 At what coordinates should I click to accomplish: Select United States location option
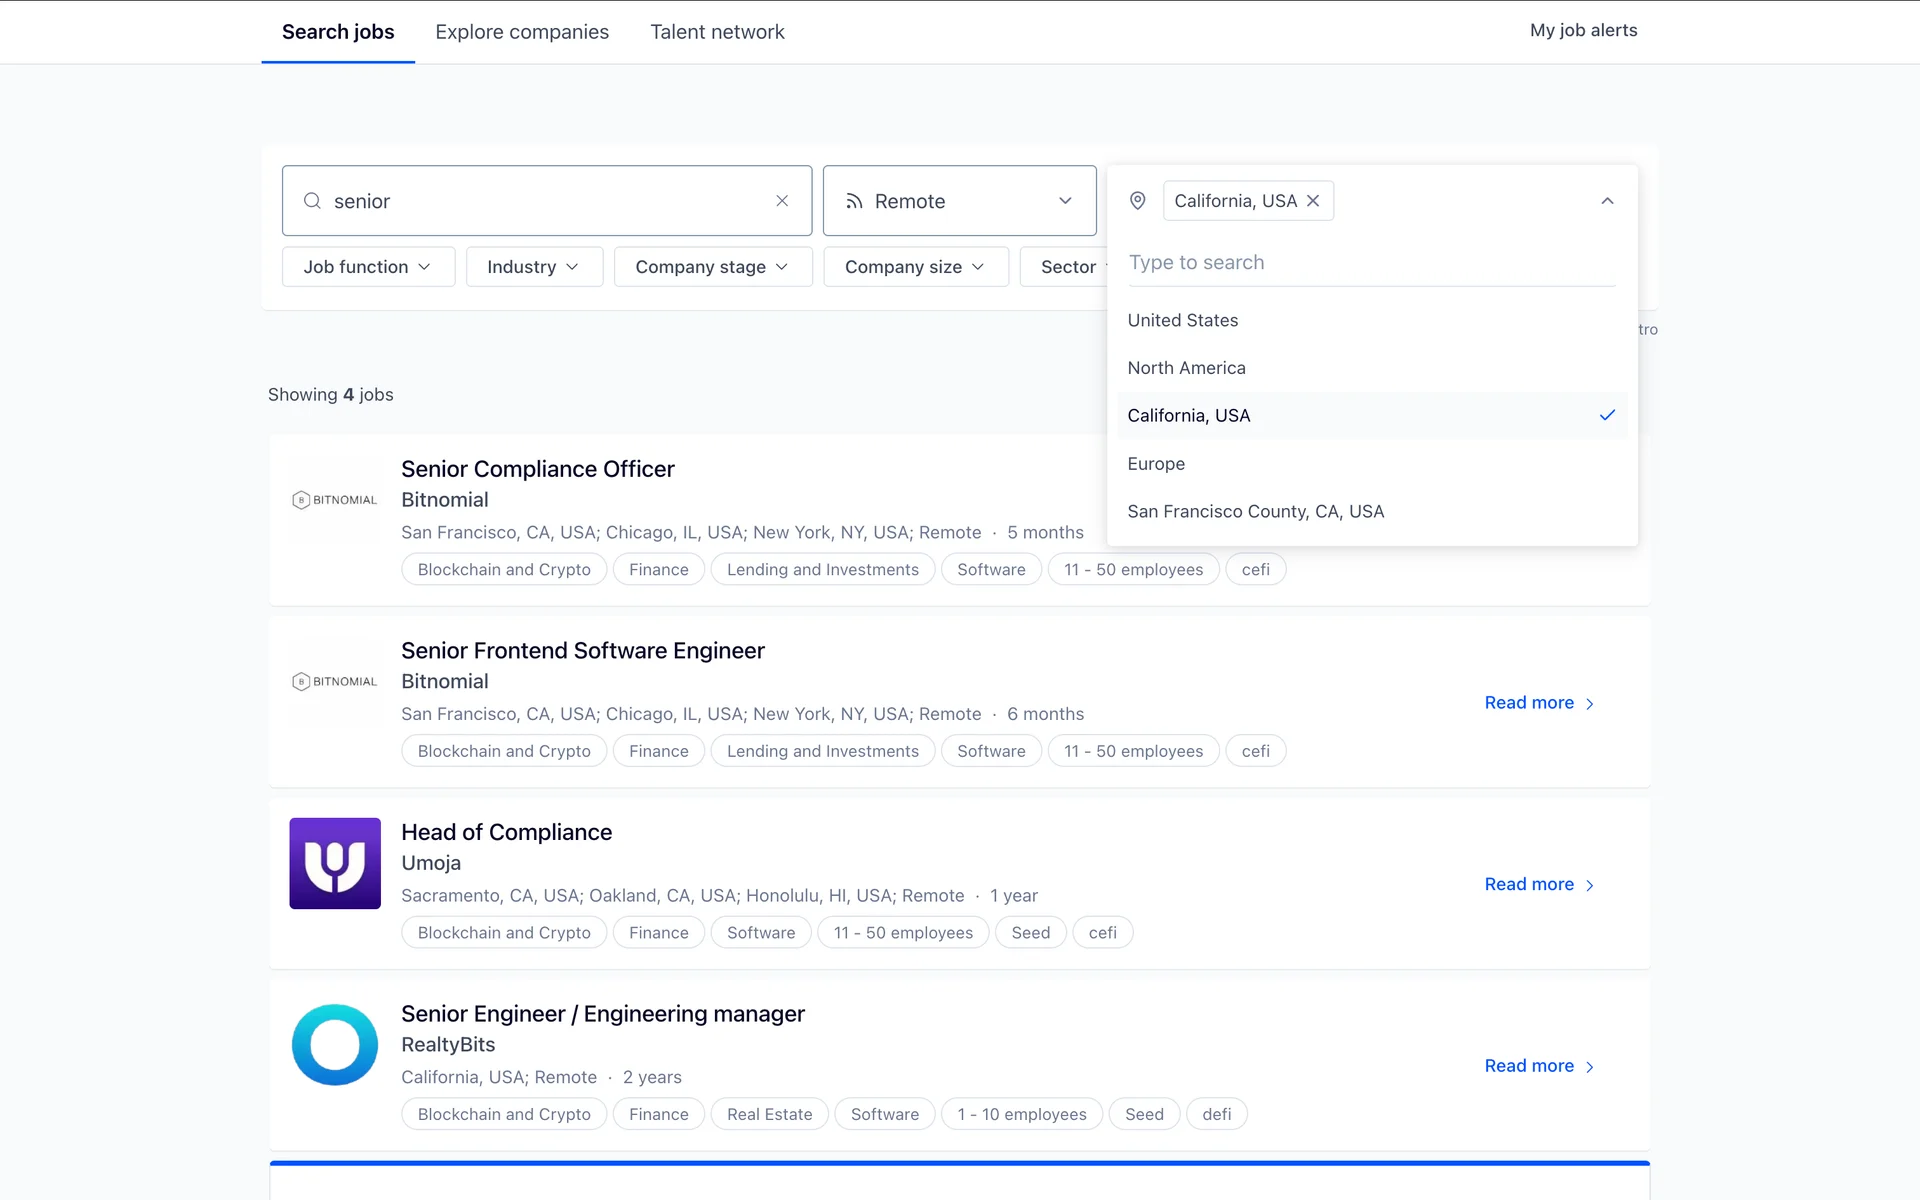(x=1183, y=320)
